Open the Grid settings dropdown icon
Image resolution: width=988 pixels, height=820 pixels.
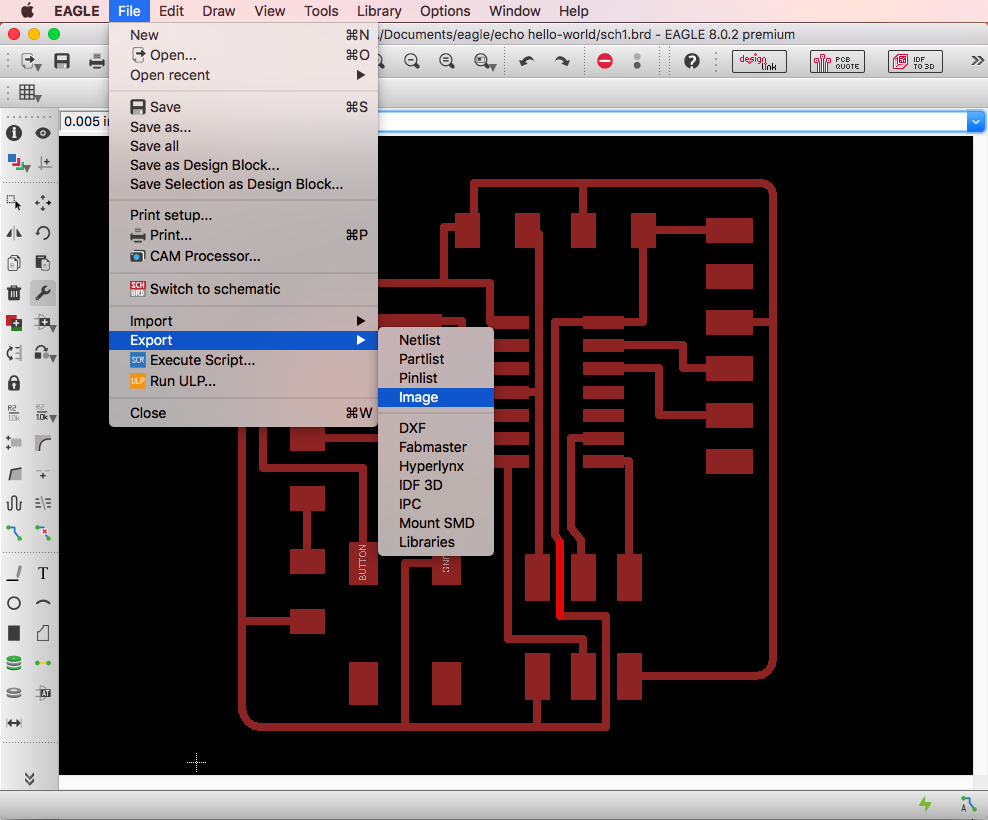click(30, 93)
